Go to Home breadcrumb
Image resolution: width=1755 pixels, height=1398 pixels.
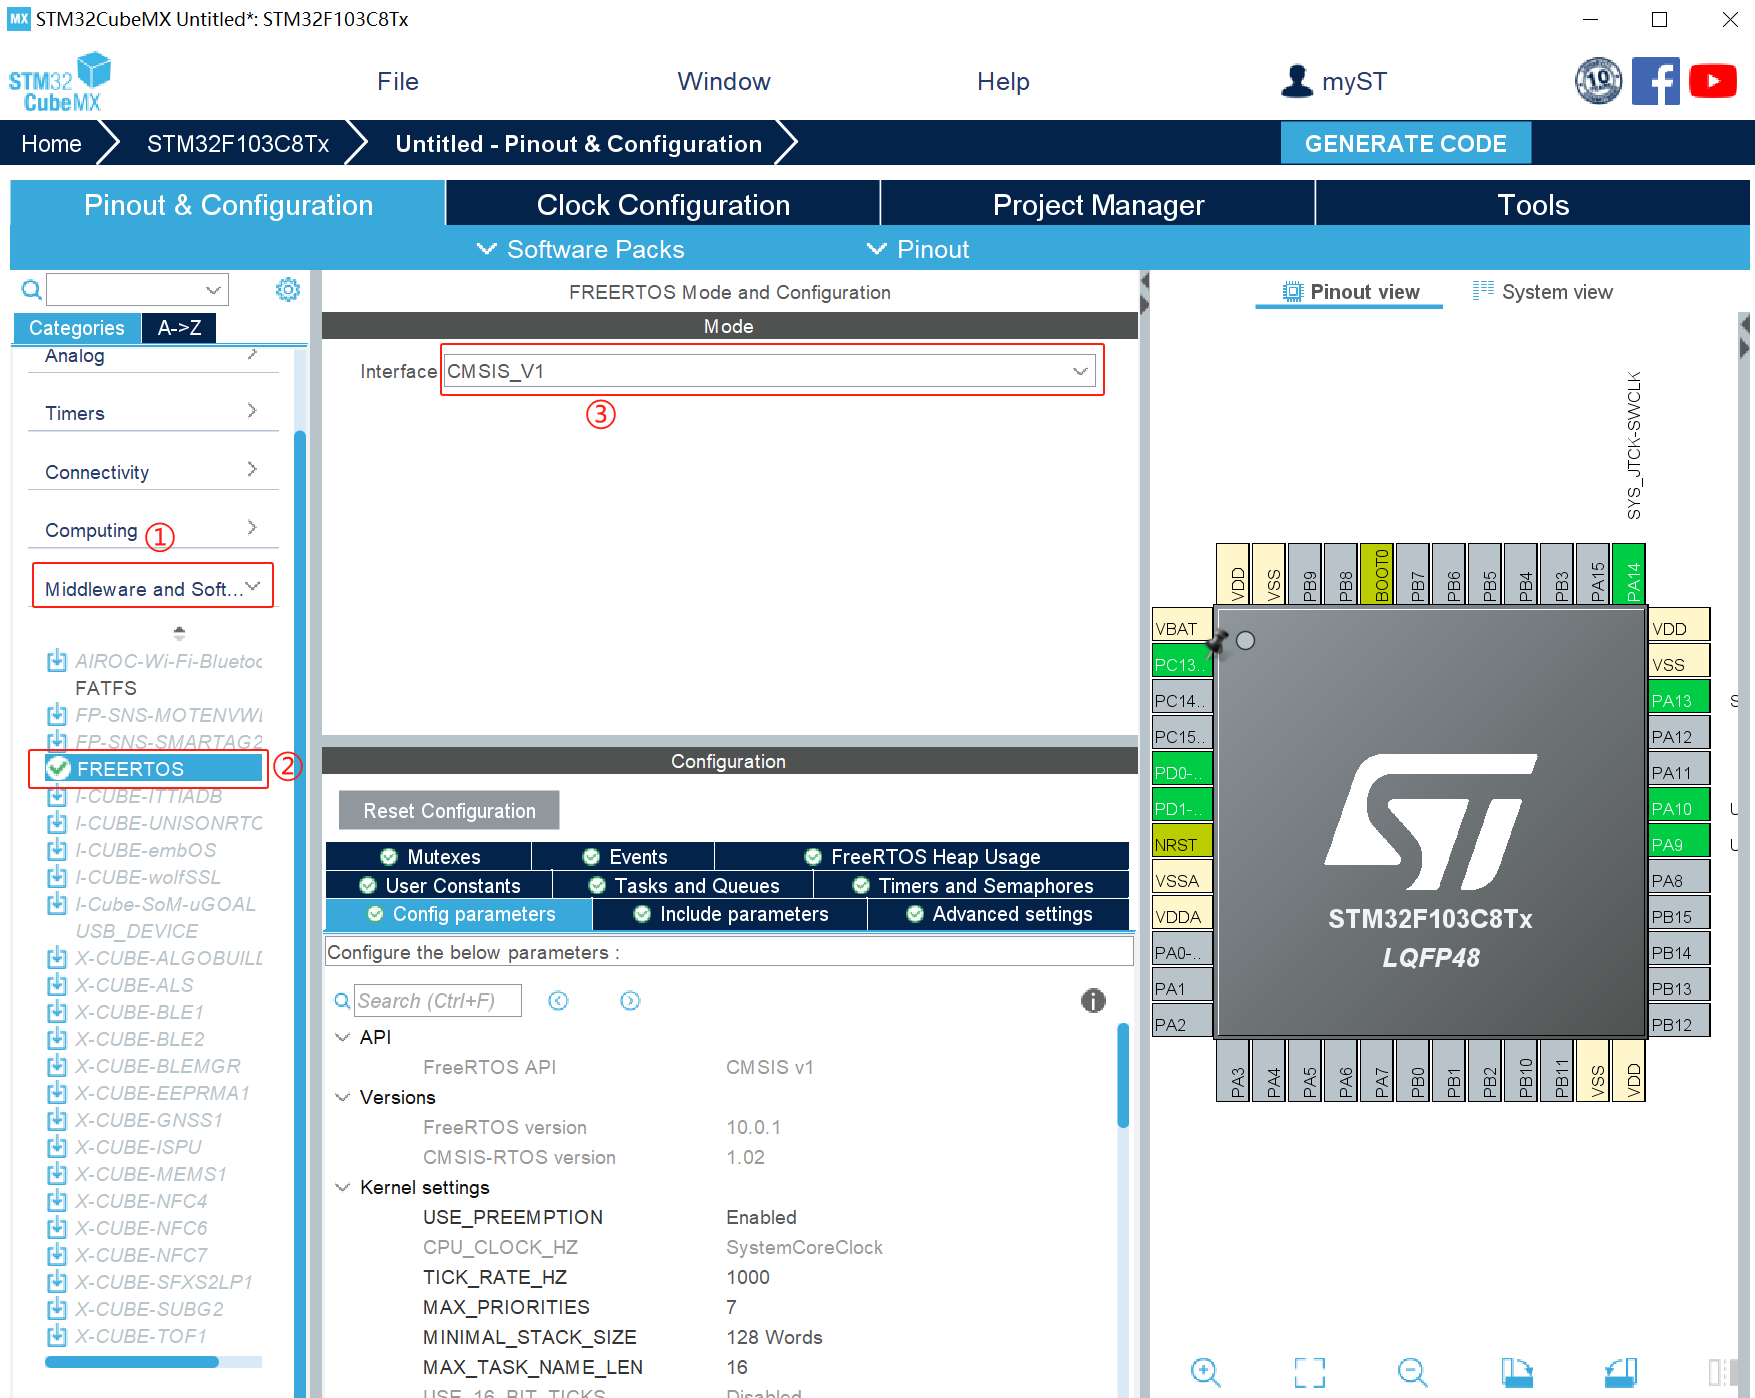click(x=51, y=143)
